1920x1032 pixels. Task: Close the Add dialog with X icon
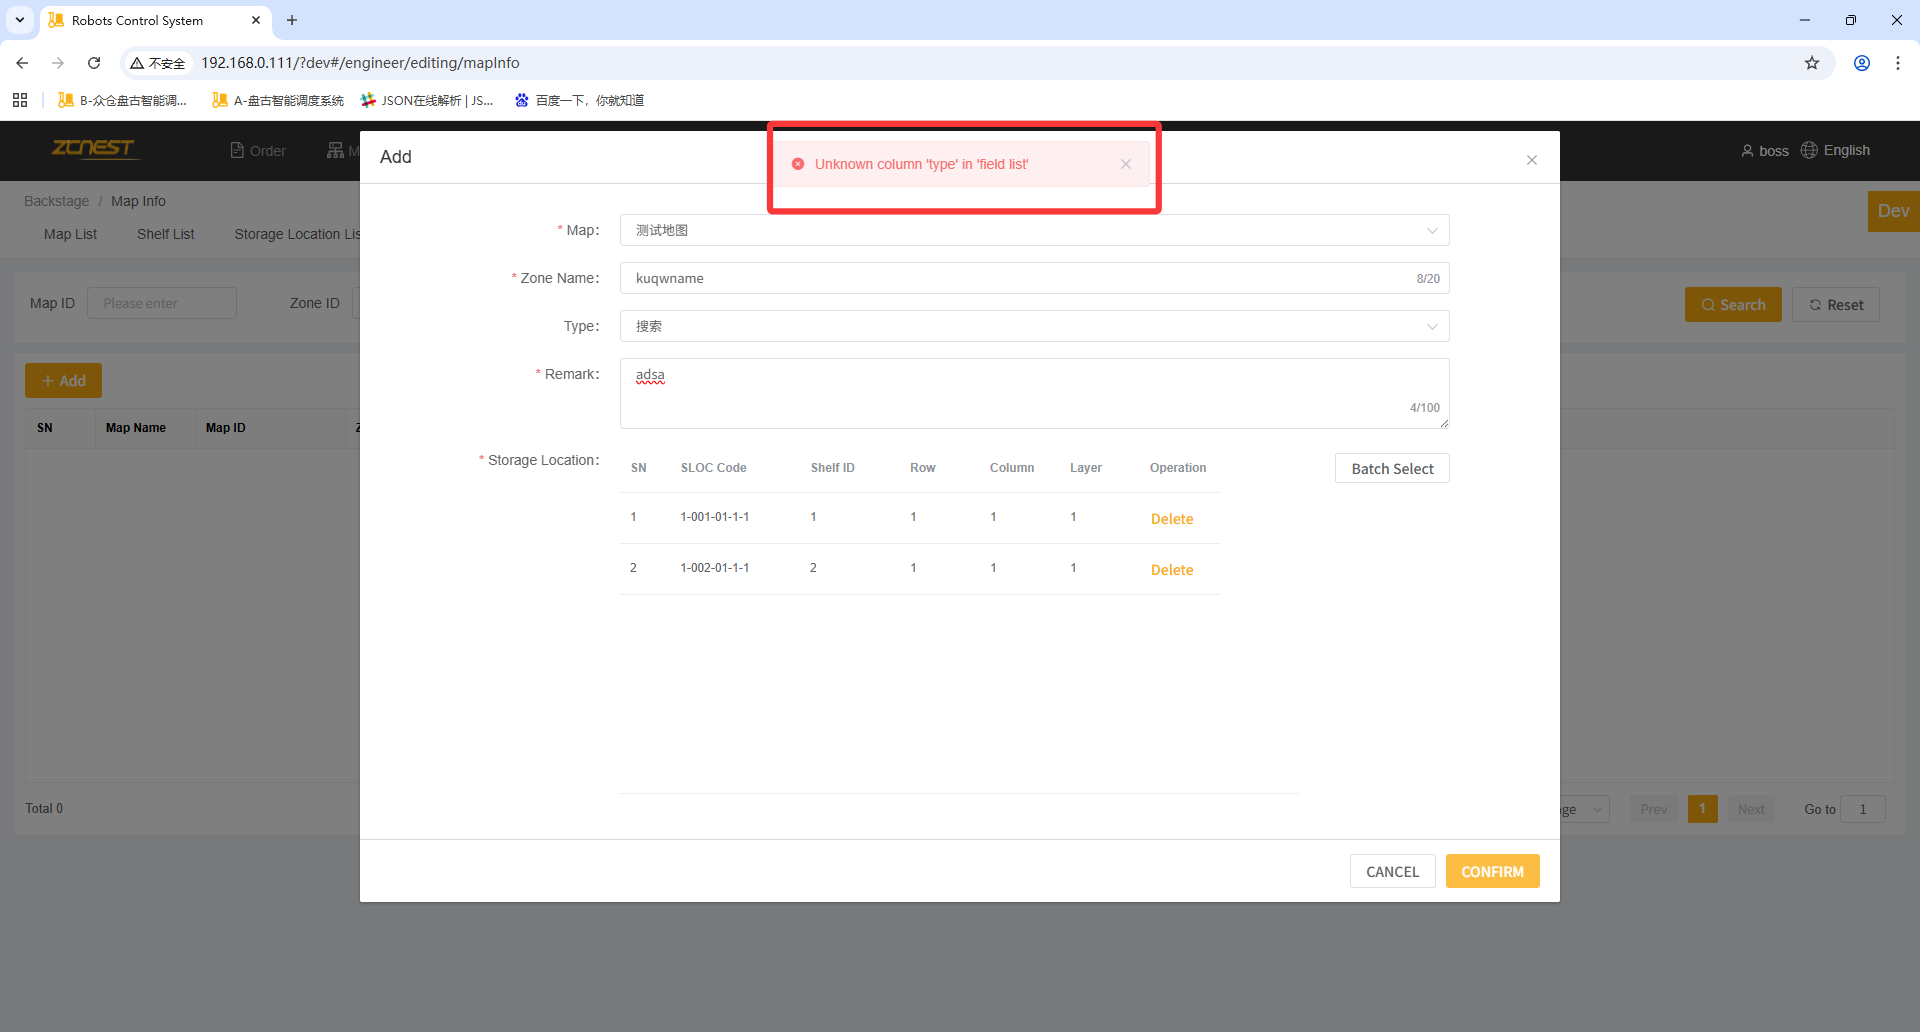point(1531,160)
